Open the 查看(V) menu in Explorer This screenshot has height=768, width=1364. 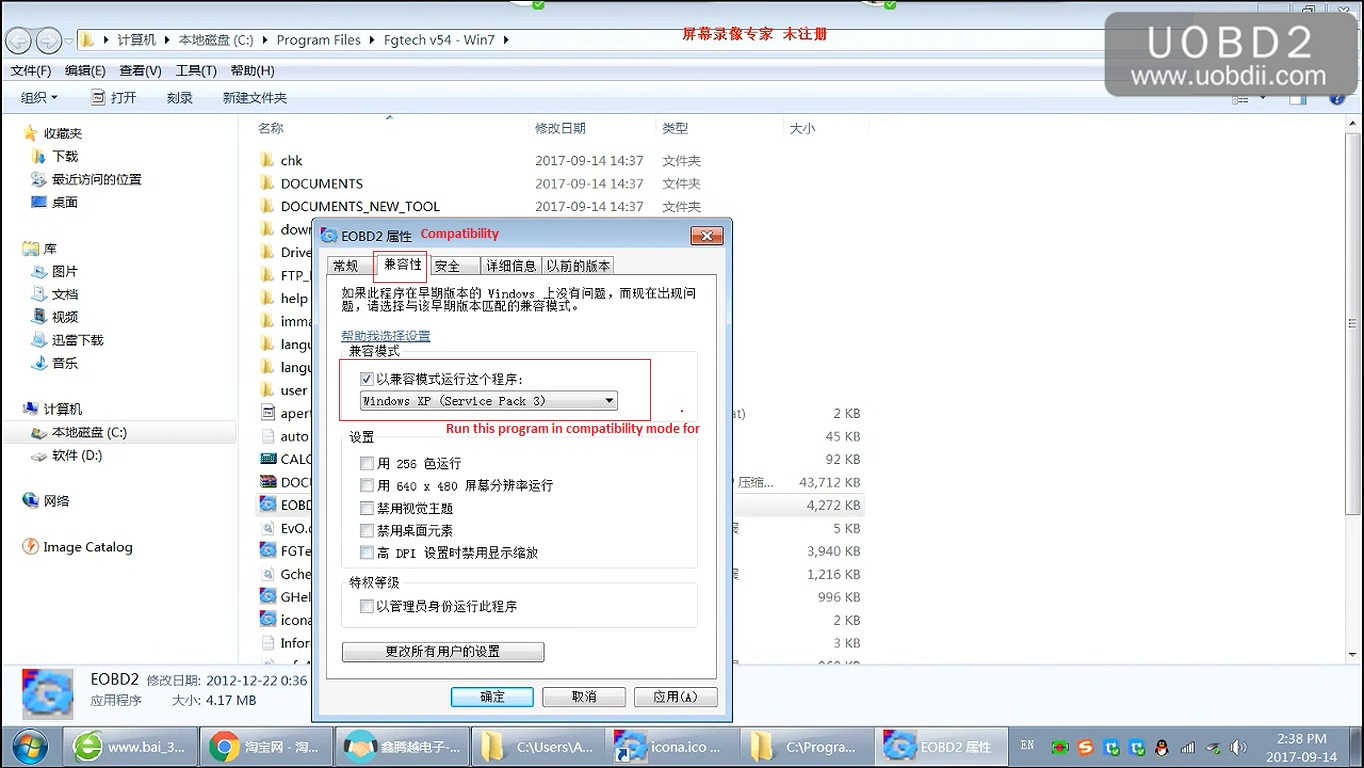[140, 71]
